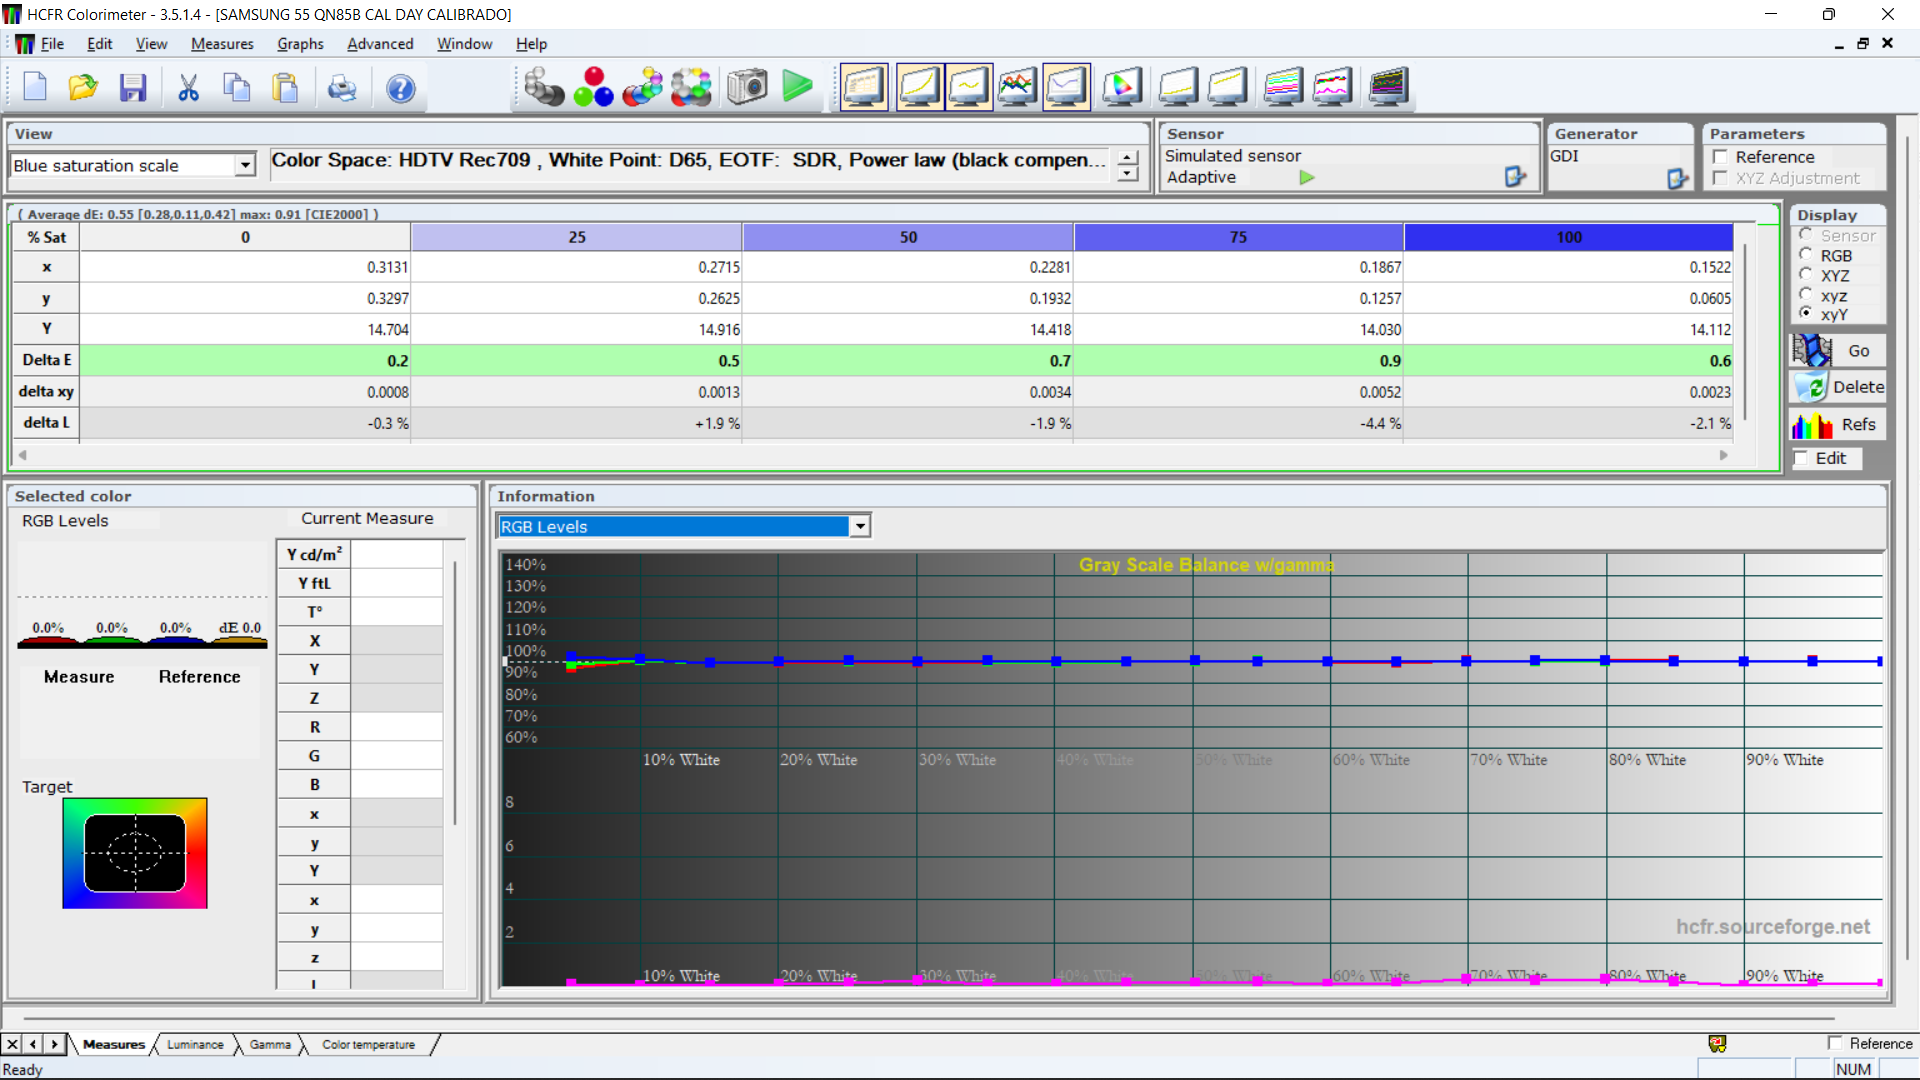The height and width of the screenshot is (1080, 1920).
Task: Step the color space description upward
Action: (x=1128, y=158)
